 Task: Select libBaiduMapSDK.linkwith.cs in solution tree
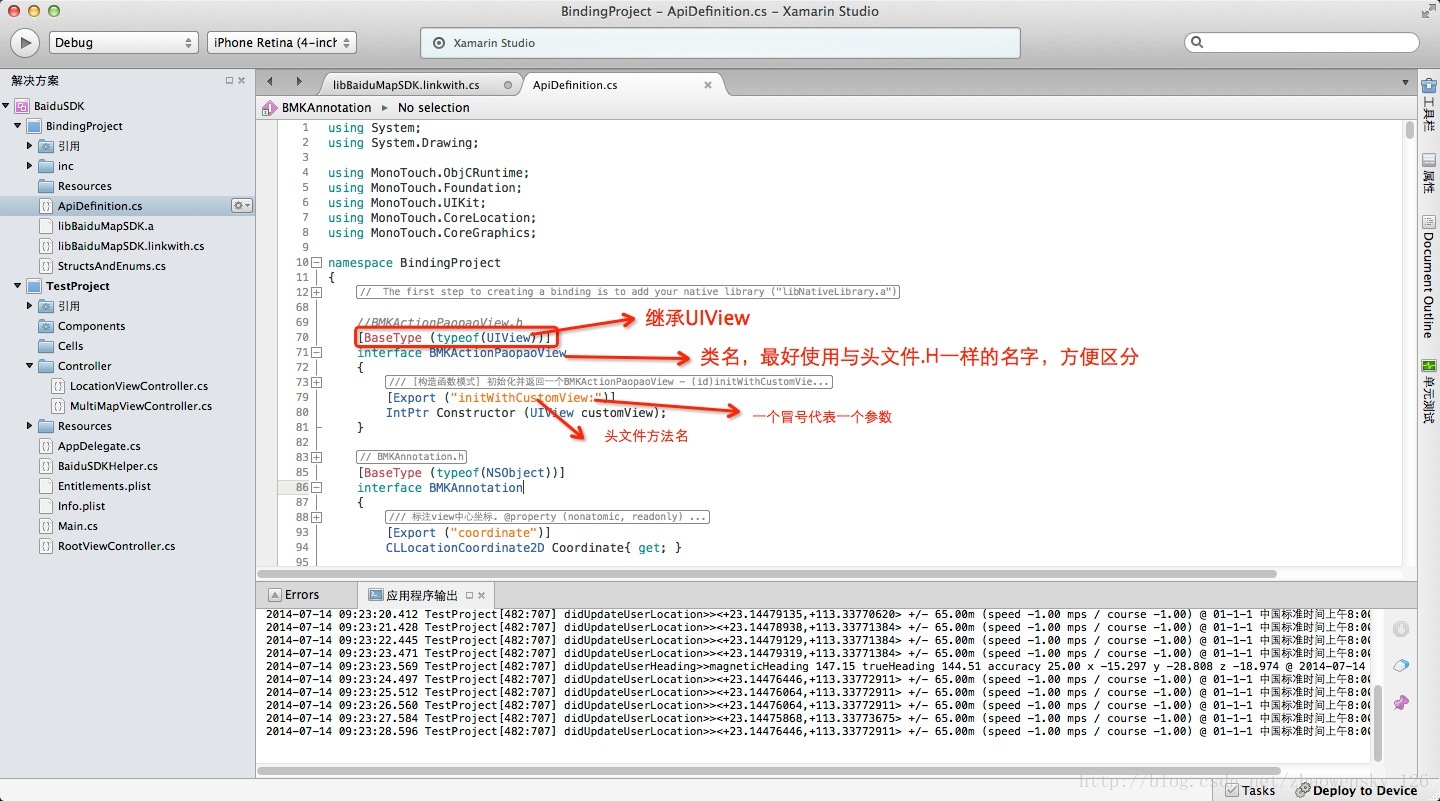(131, 246)
